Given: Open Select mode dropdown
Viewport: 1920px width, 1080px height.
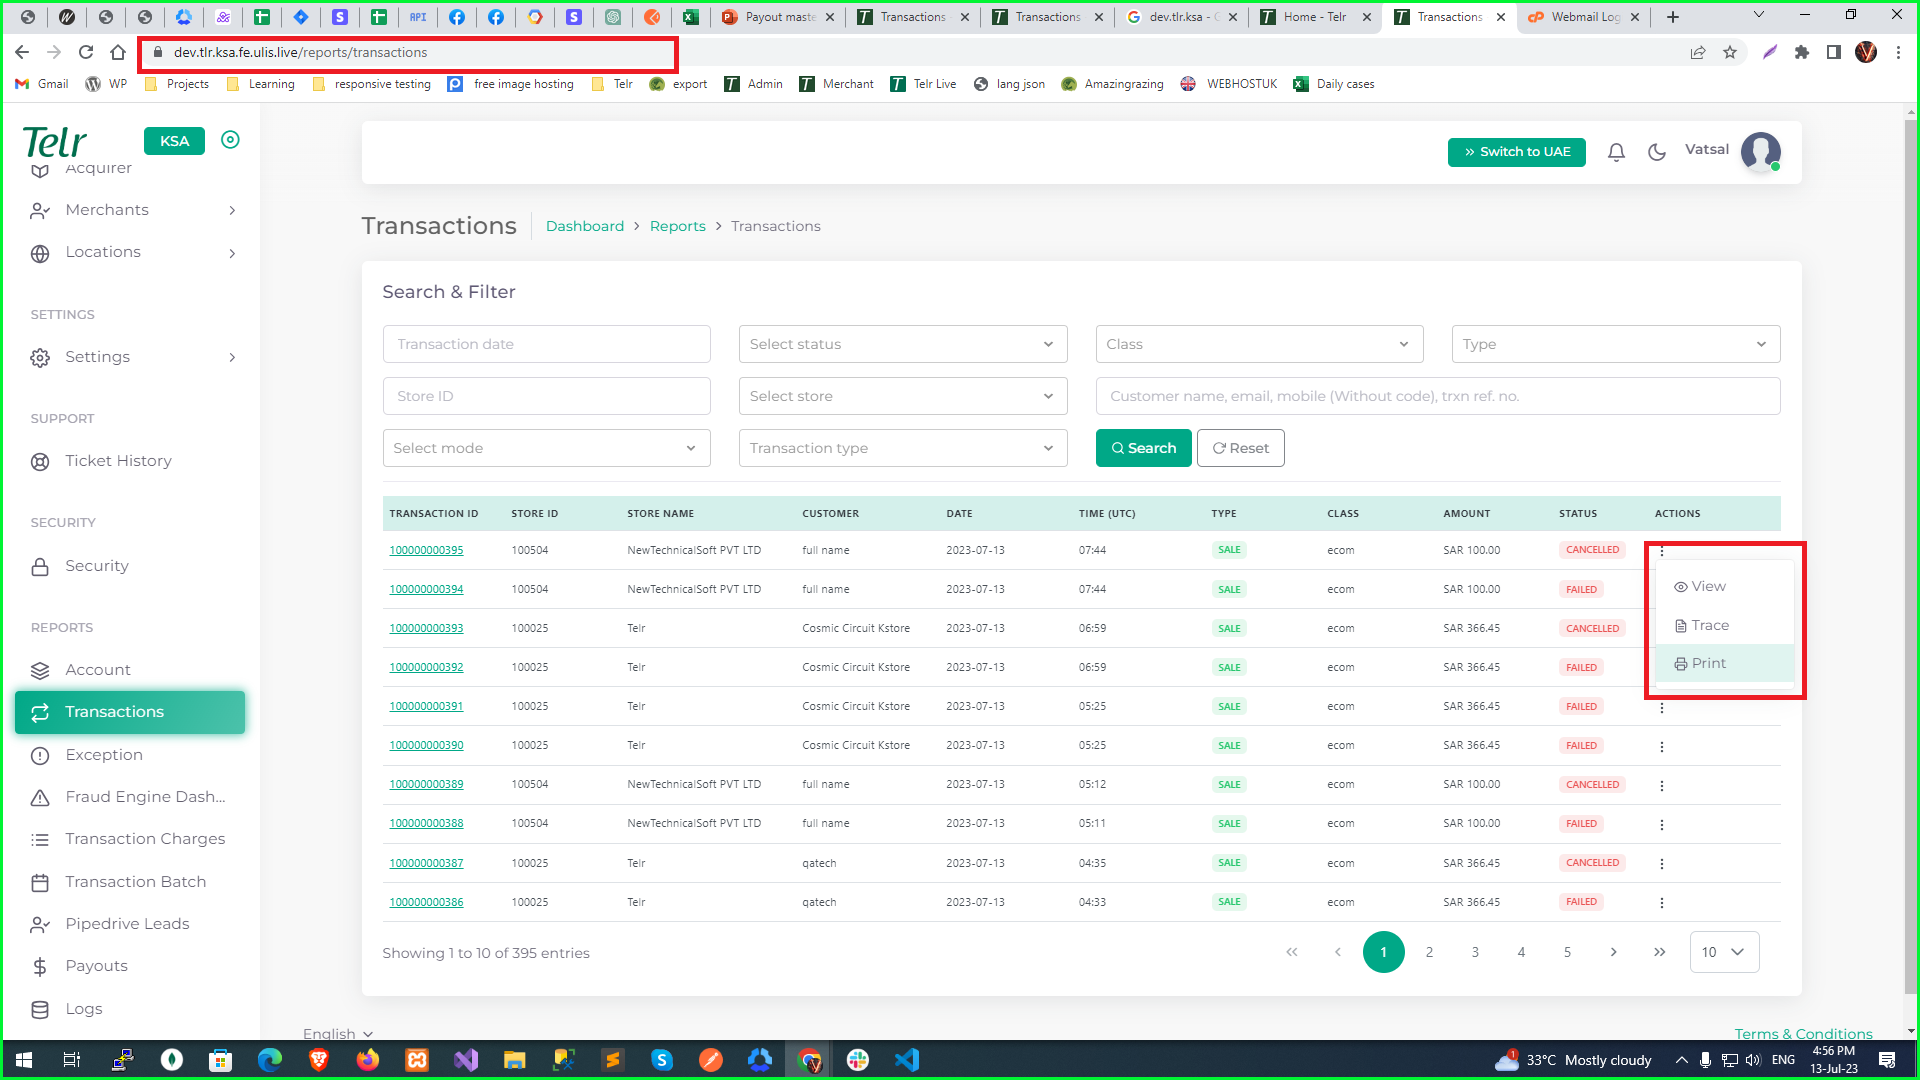Looking at the screenshot, I should point(546,448).
